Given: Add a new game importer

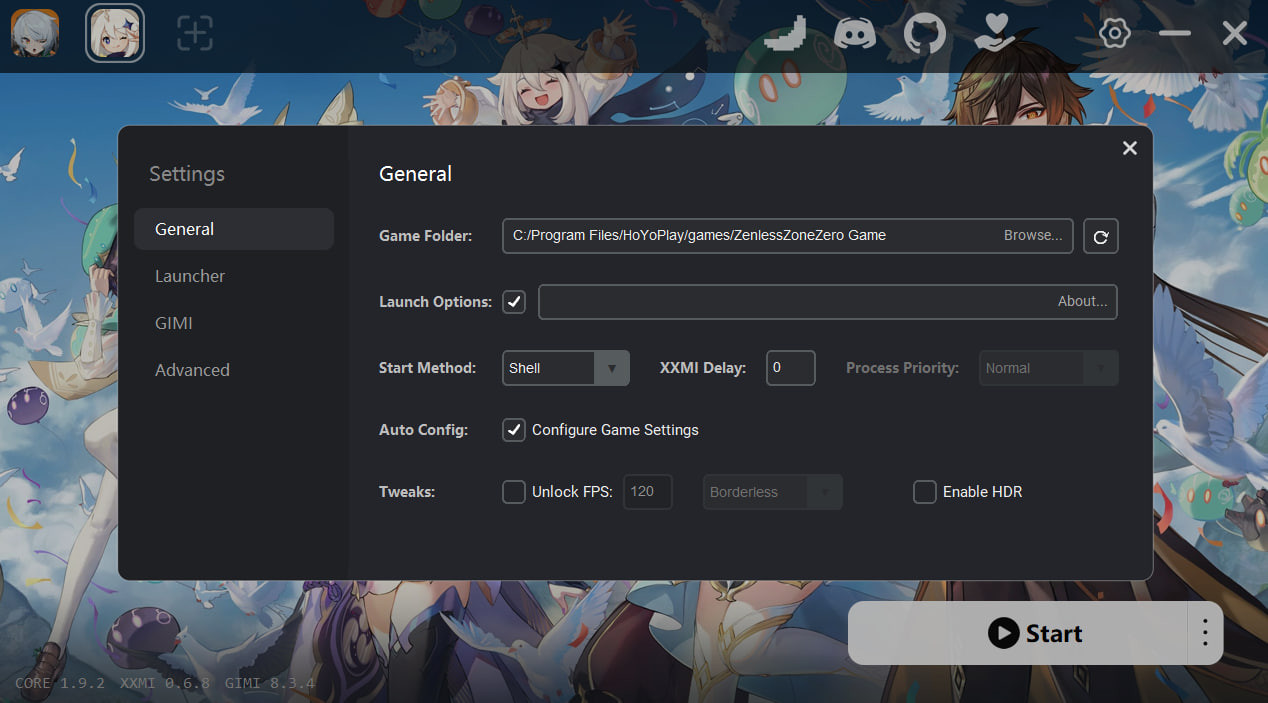Looking at the screenshot, I should pyautogui.click(x=195, y=33).
